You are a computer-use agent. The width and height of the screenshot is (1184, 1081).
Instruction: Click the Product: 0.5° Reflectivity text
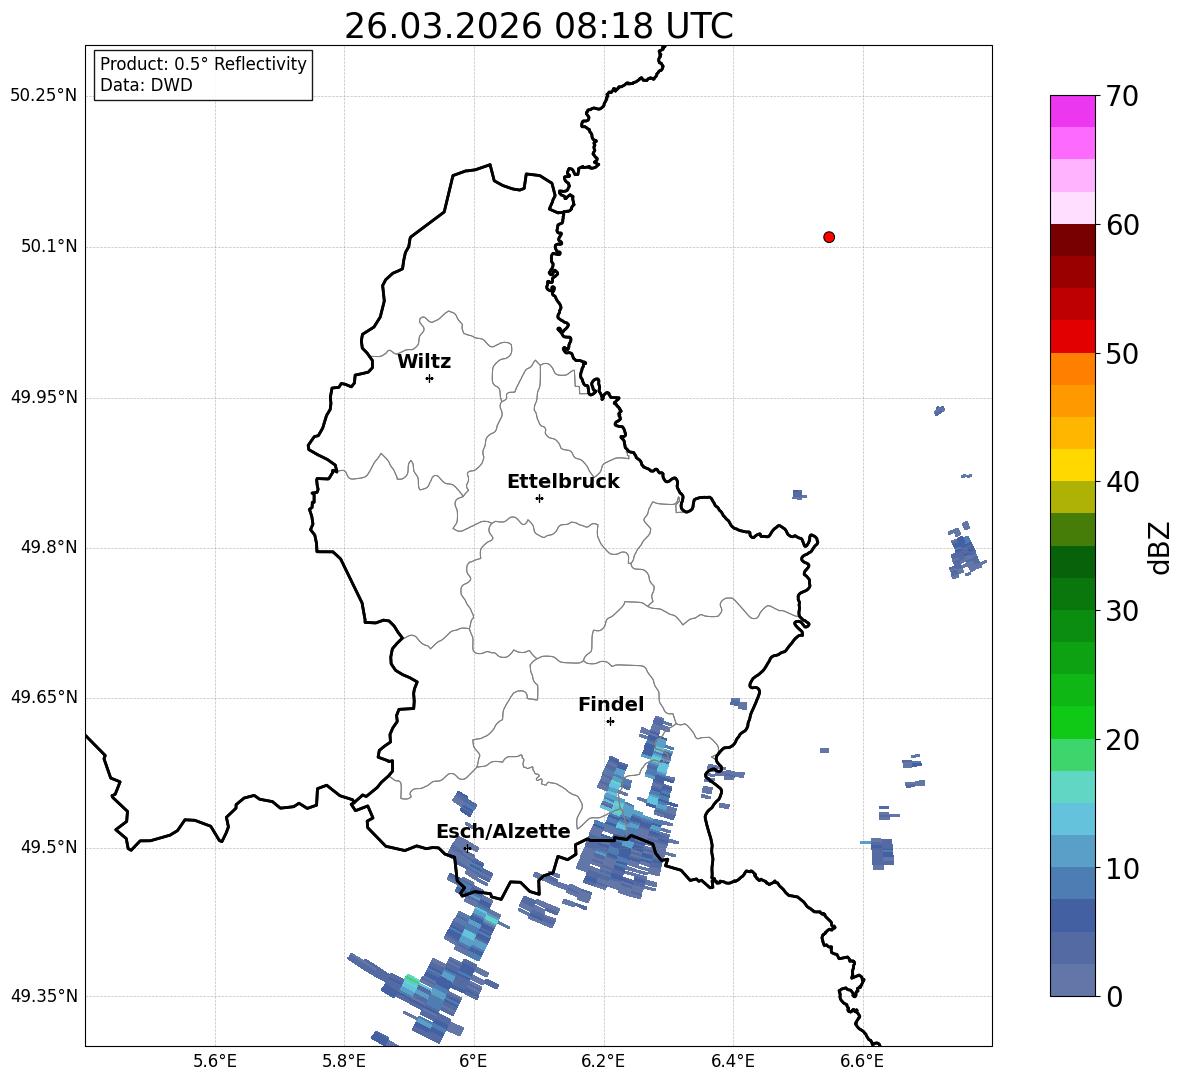coord(203,64)
